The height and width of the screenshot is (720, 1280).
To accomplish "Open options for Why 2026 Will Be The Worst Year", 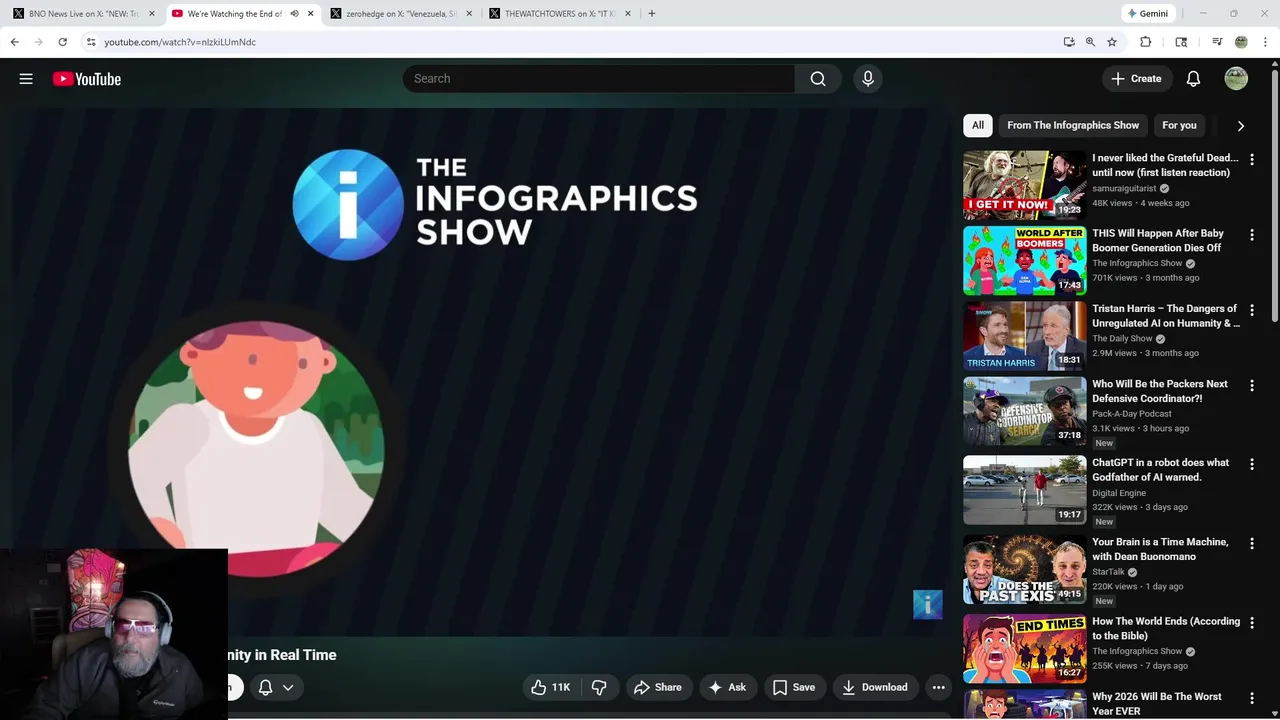I will [x=1252, y=698].
